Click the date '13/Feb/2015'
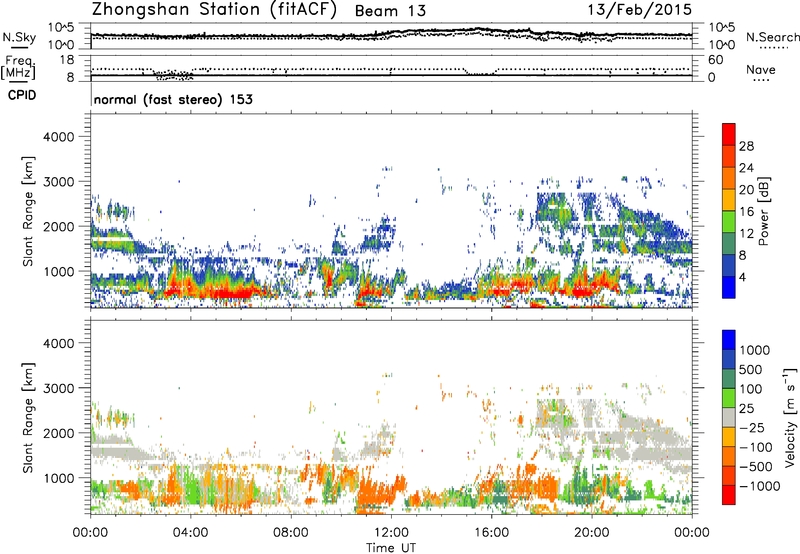The image size is (800, 554). pyautogui.click(x=640, y=10)
